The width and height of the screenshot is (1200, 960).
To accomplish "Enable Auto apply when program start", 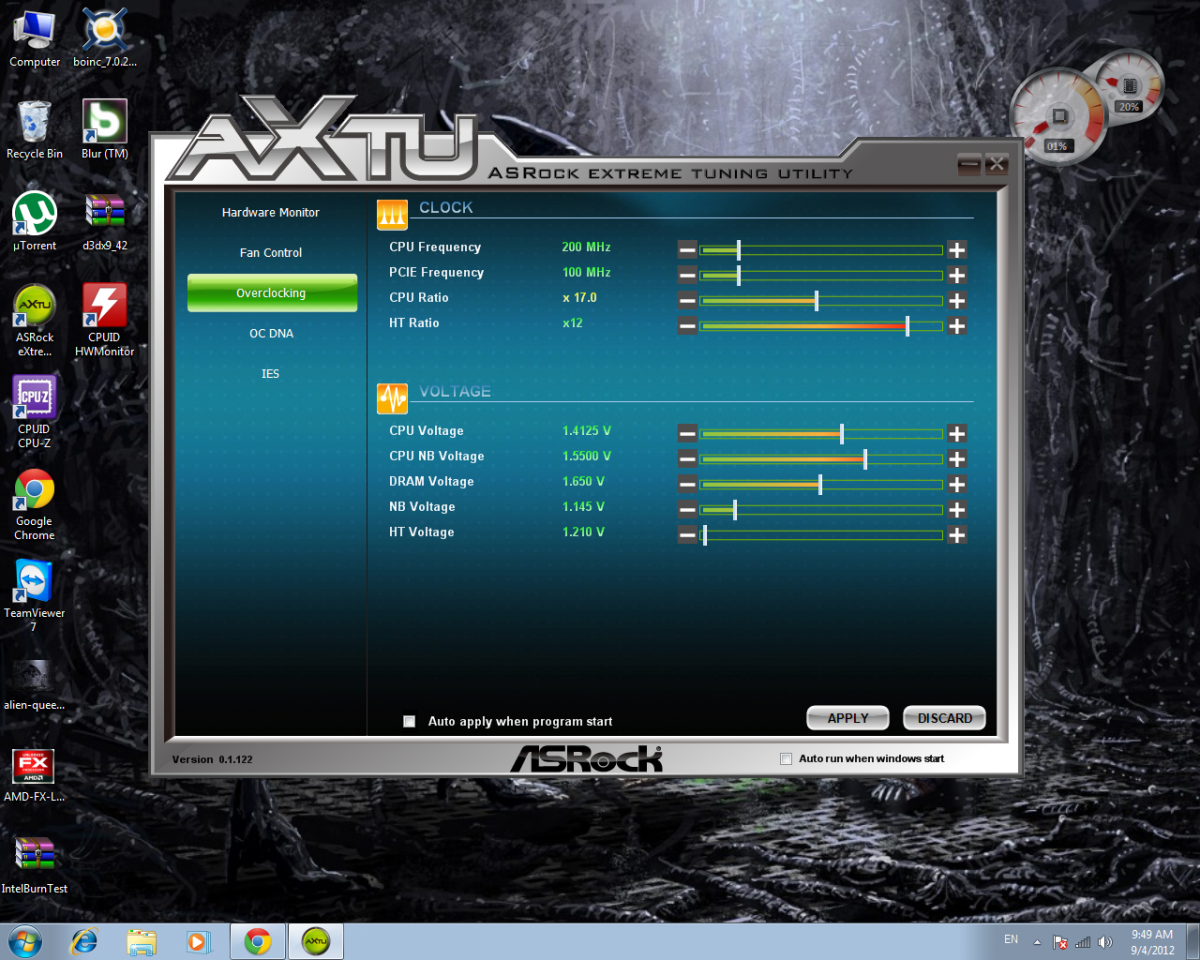I will (x=409, y=721).
